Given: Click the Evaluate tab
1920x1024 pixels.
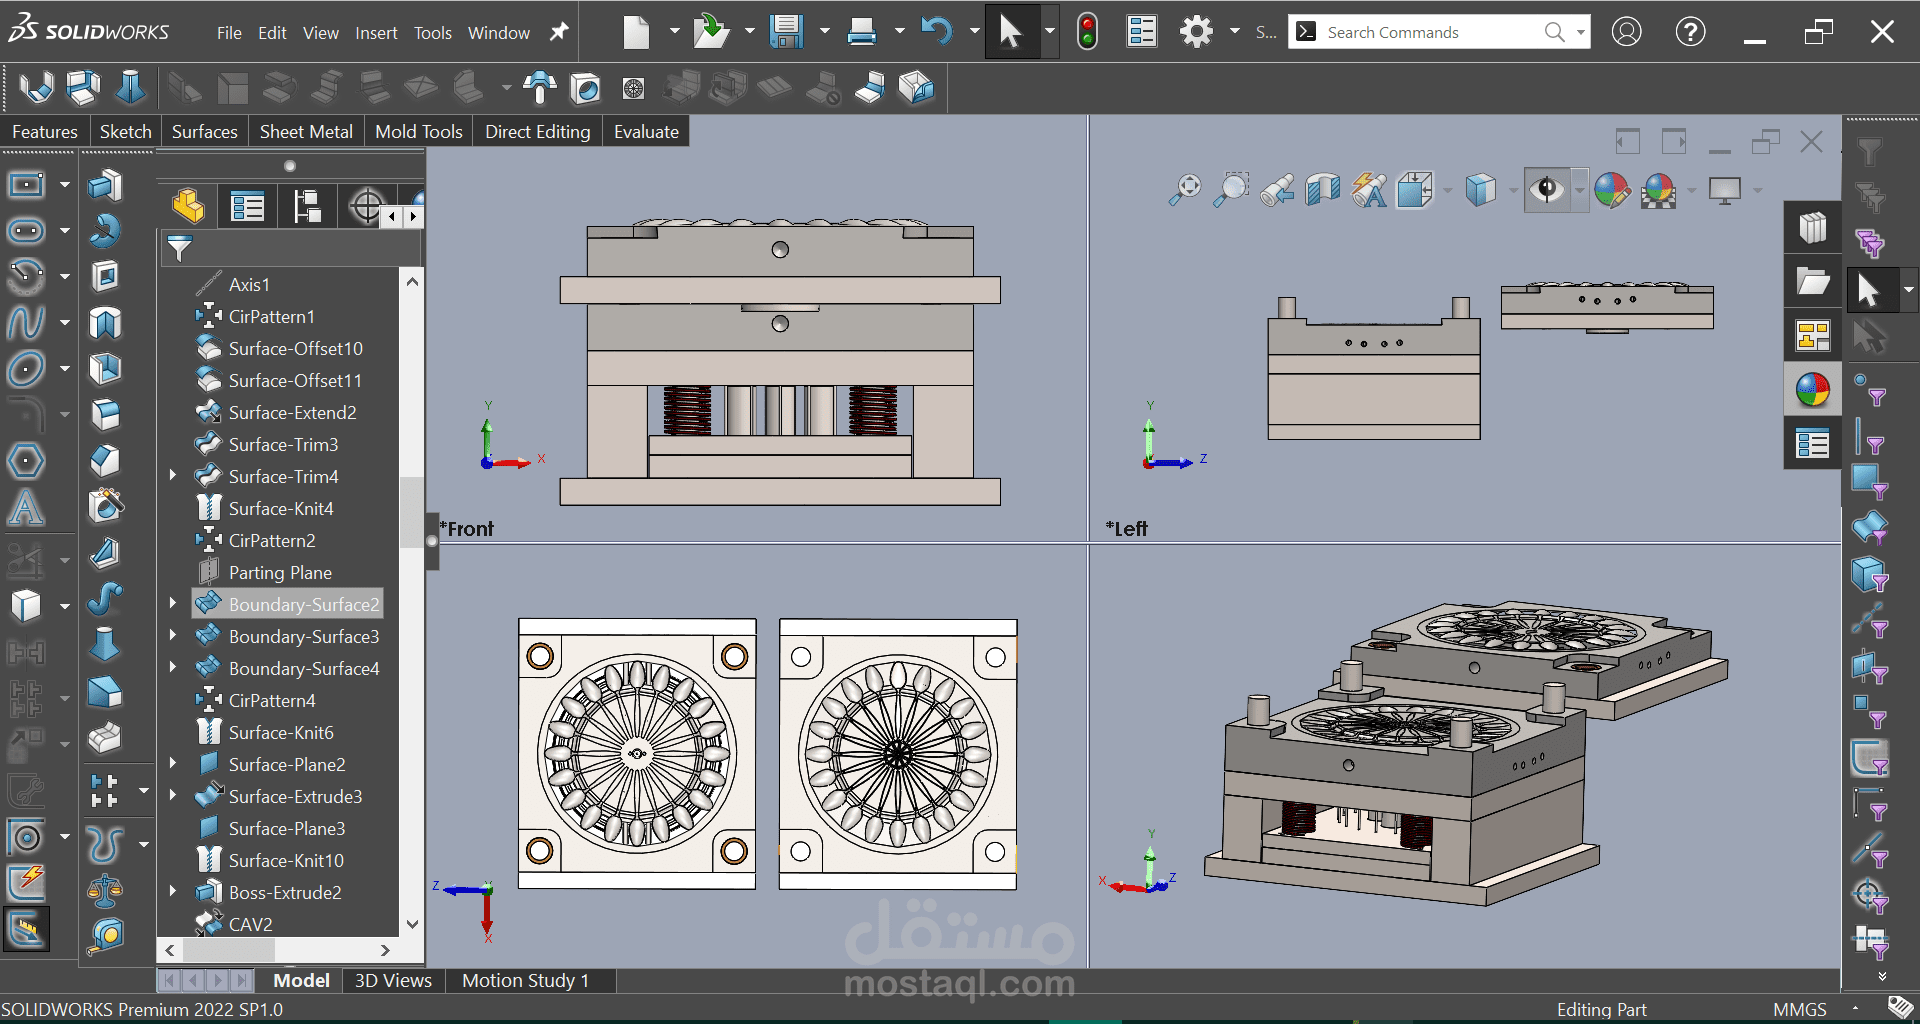Looking at the screenshot, I should pos(646,132).
